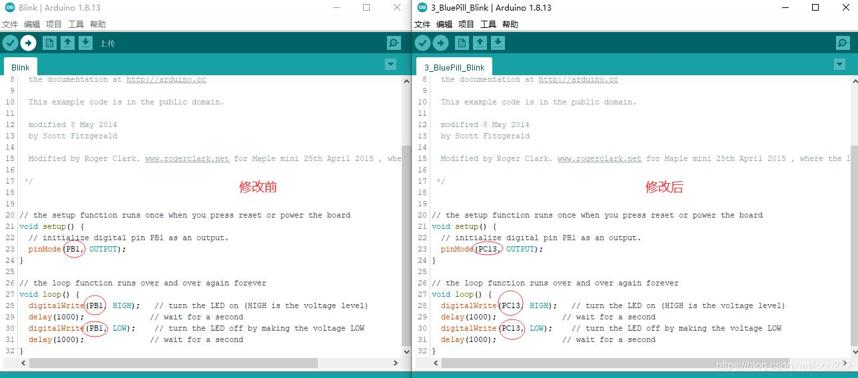
Task: Open 工具 menu in 3_BluePill_Blink window
Action: pos(488,24)
